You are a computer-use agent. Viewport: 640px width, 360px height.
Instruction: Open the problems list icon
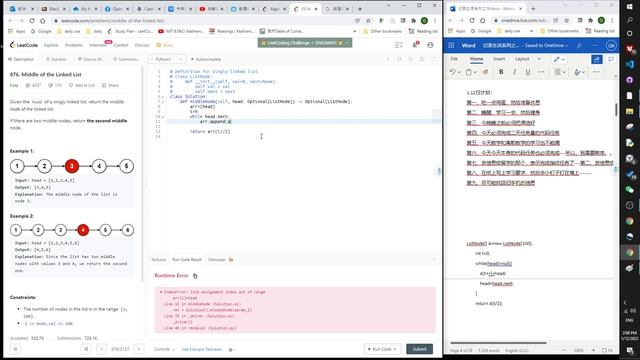tap(15, 349)
